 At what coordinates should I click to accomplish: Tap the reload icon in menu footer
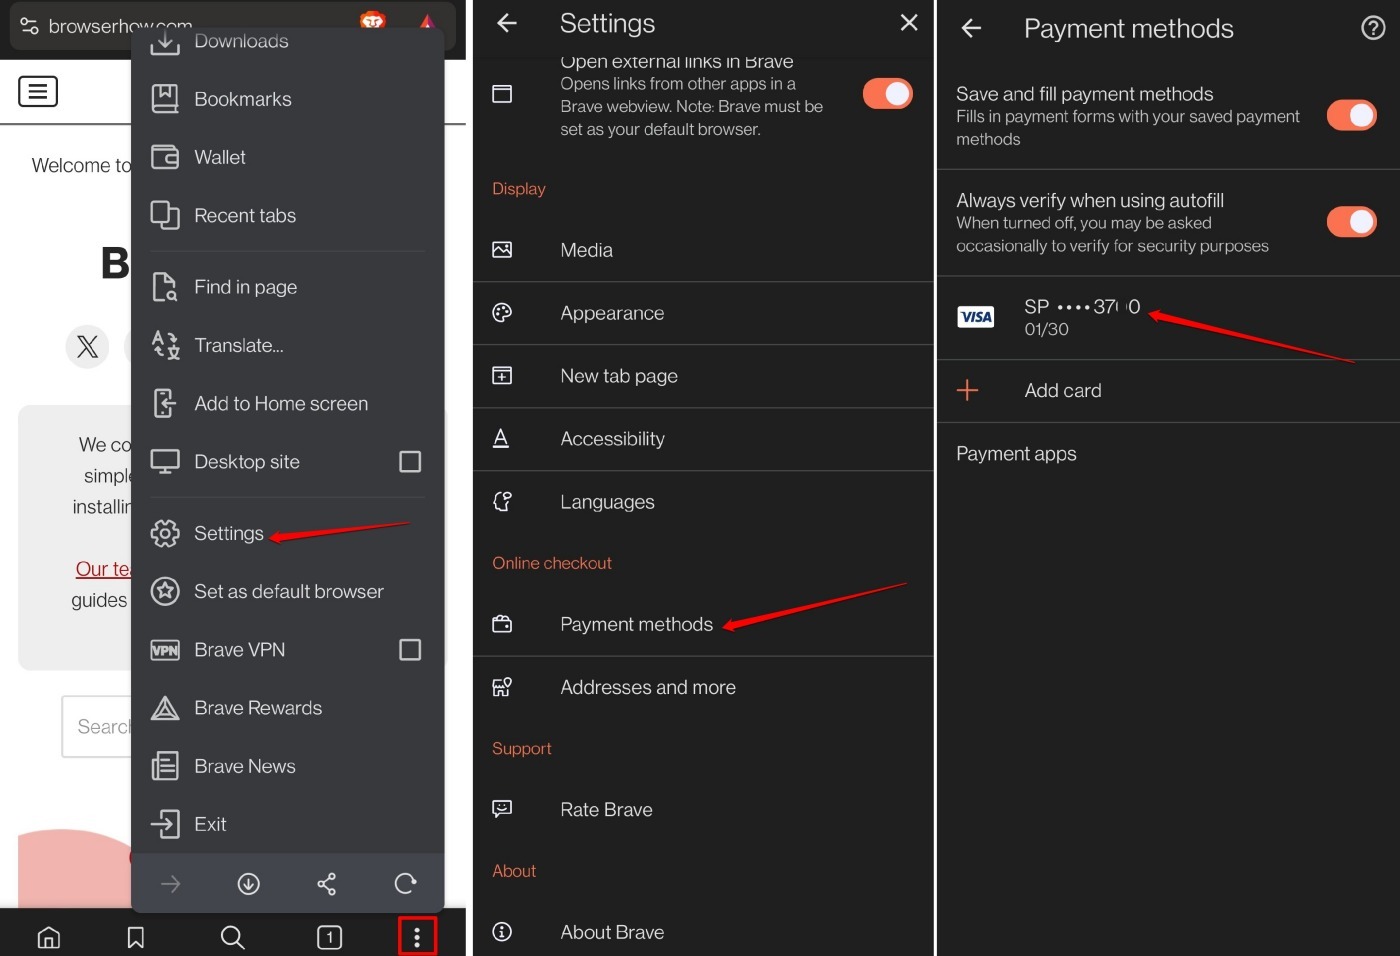coord(405,884)
